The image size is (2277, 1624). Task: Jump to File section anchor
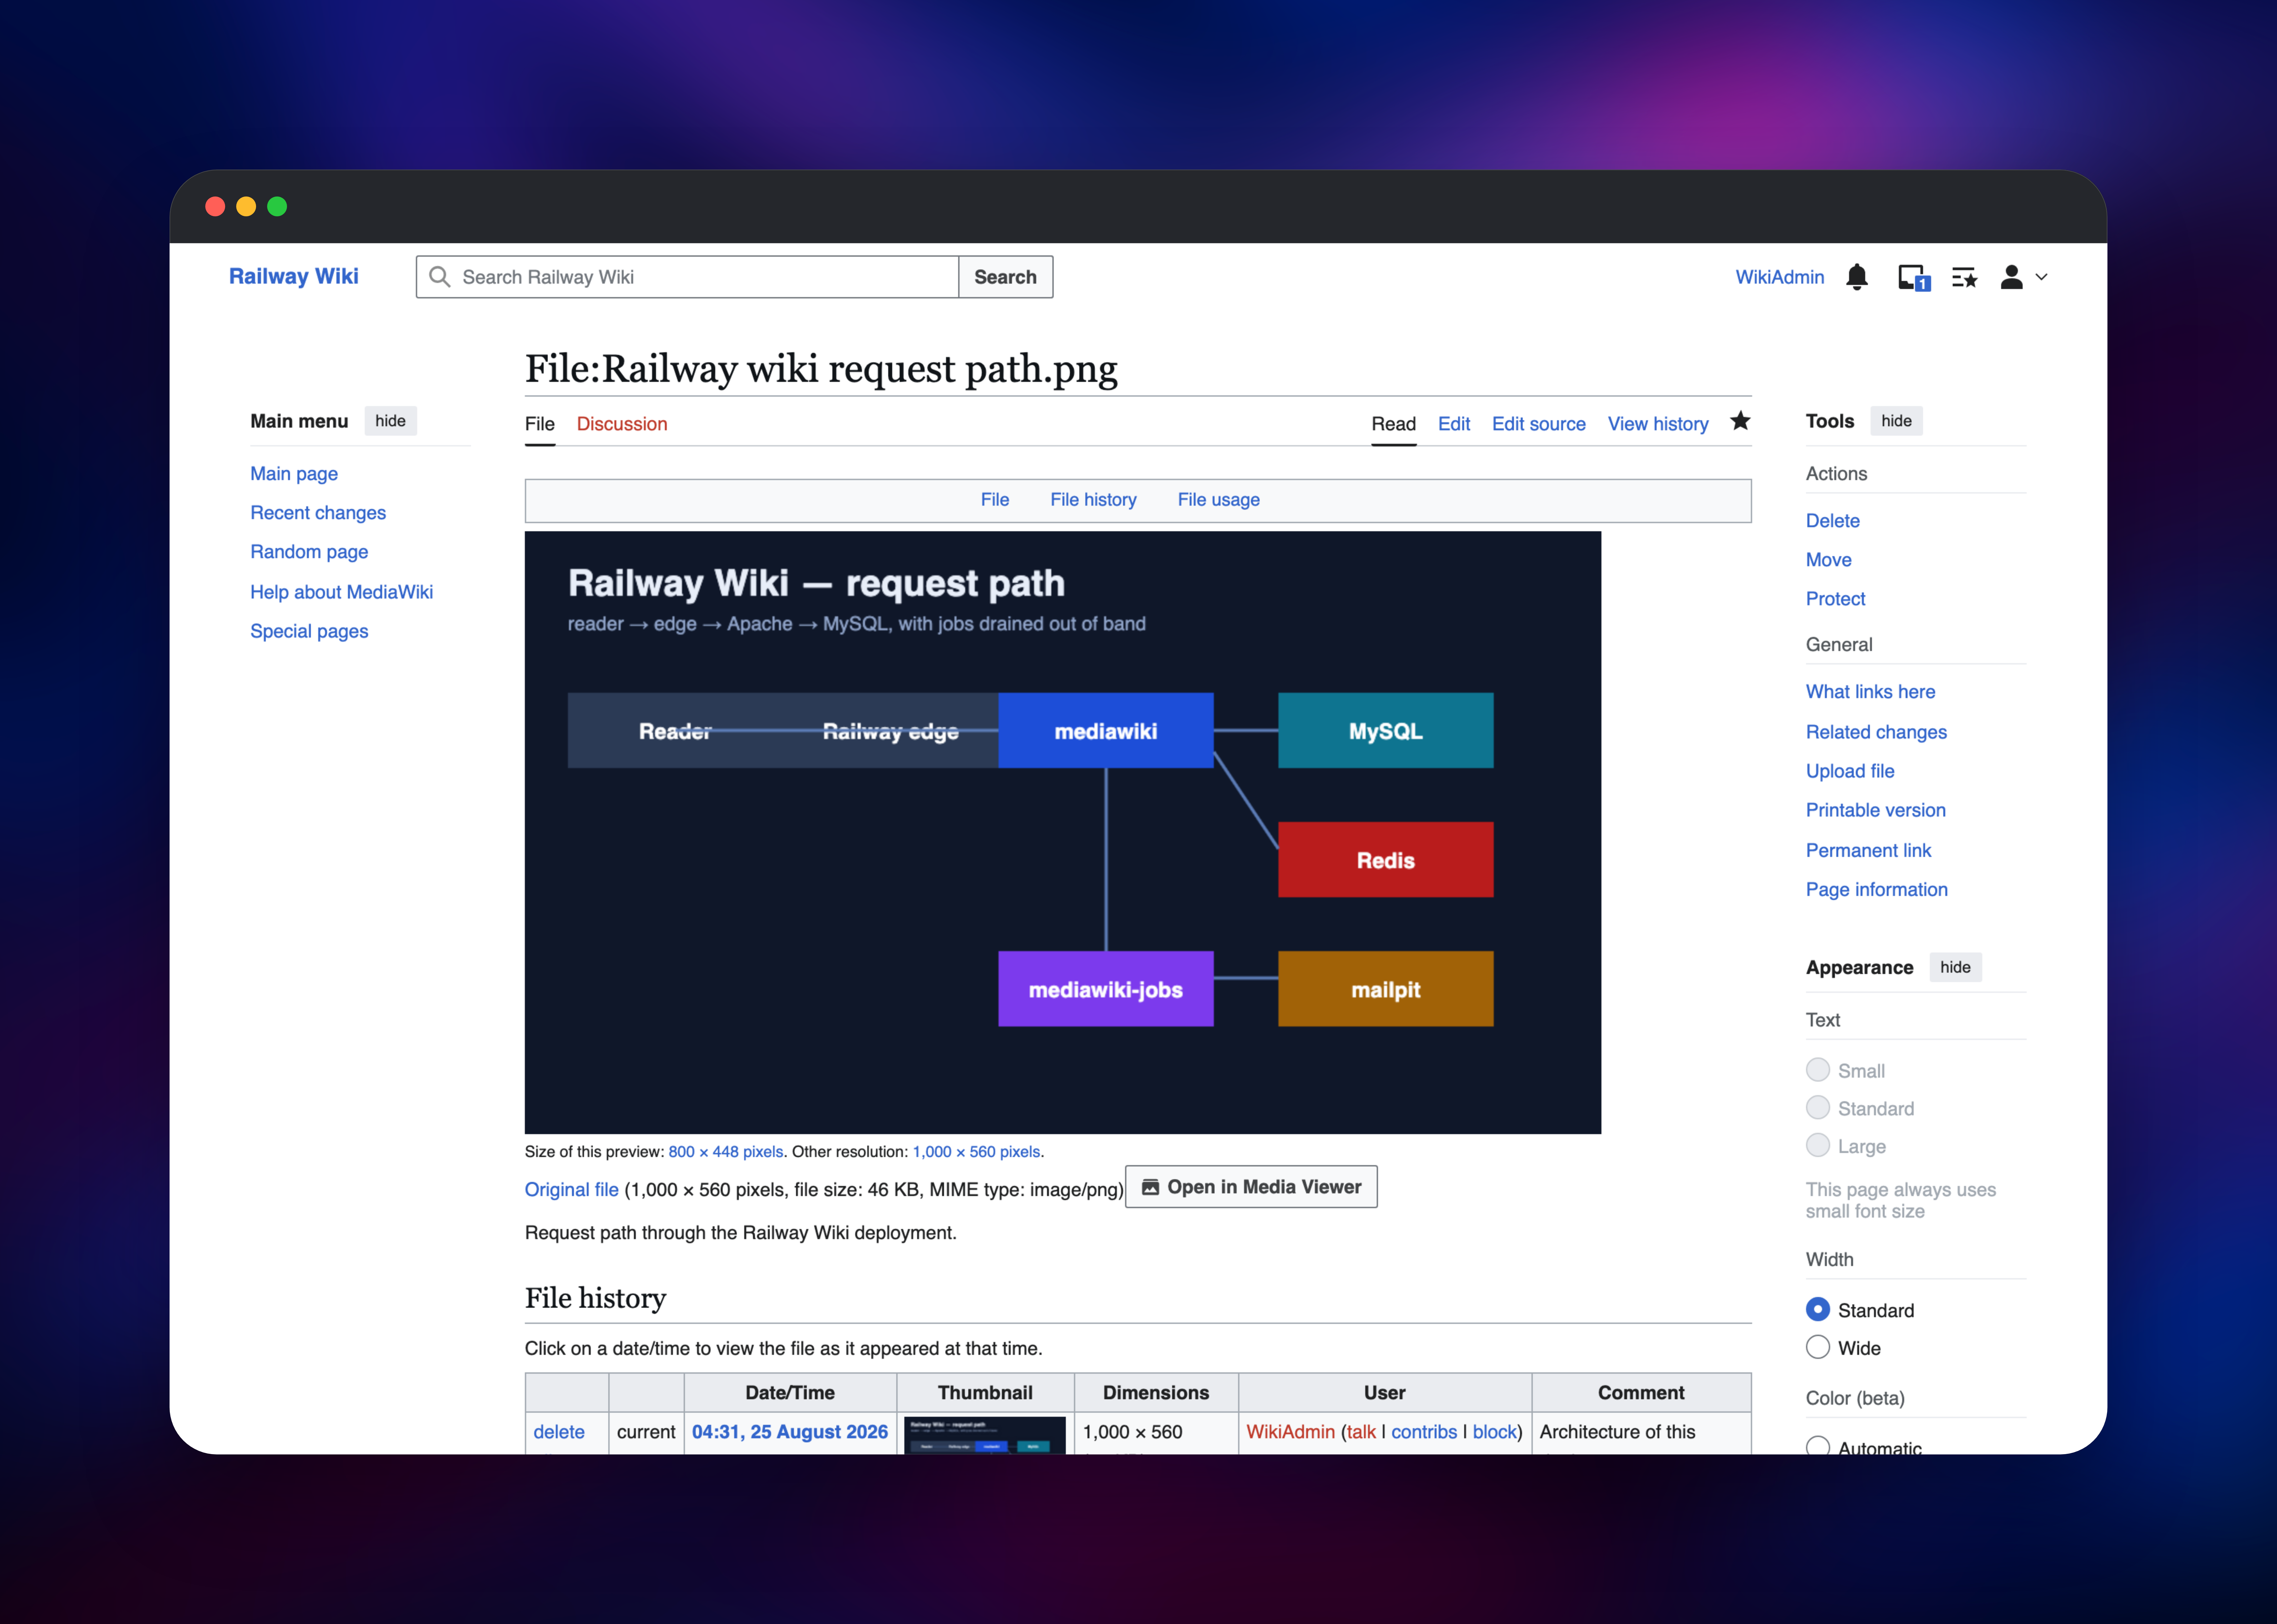995,500
